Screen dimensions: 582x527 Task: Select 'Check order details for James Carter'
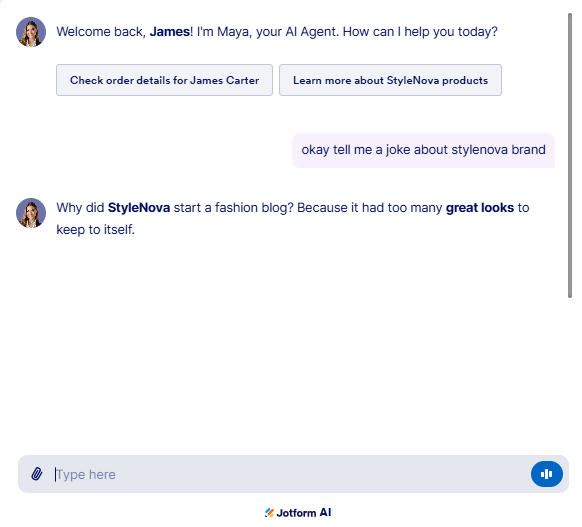[x=164, y=80]
